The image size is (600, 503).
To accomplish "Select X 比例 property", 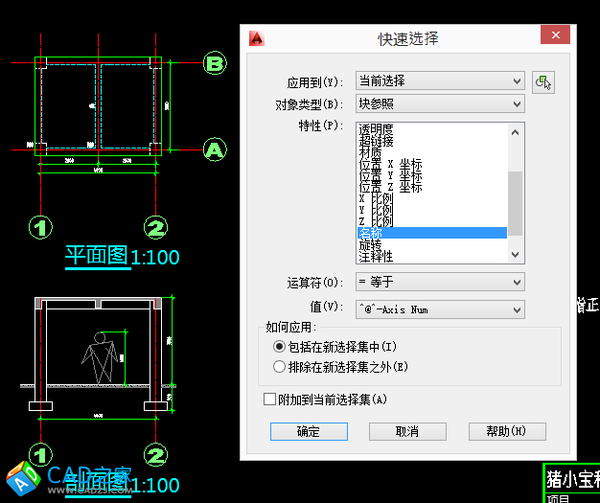I will (376, 199).
